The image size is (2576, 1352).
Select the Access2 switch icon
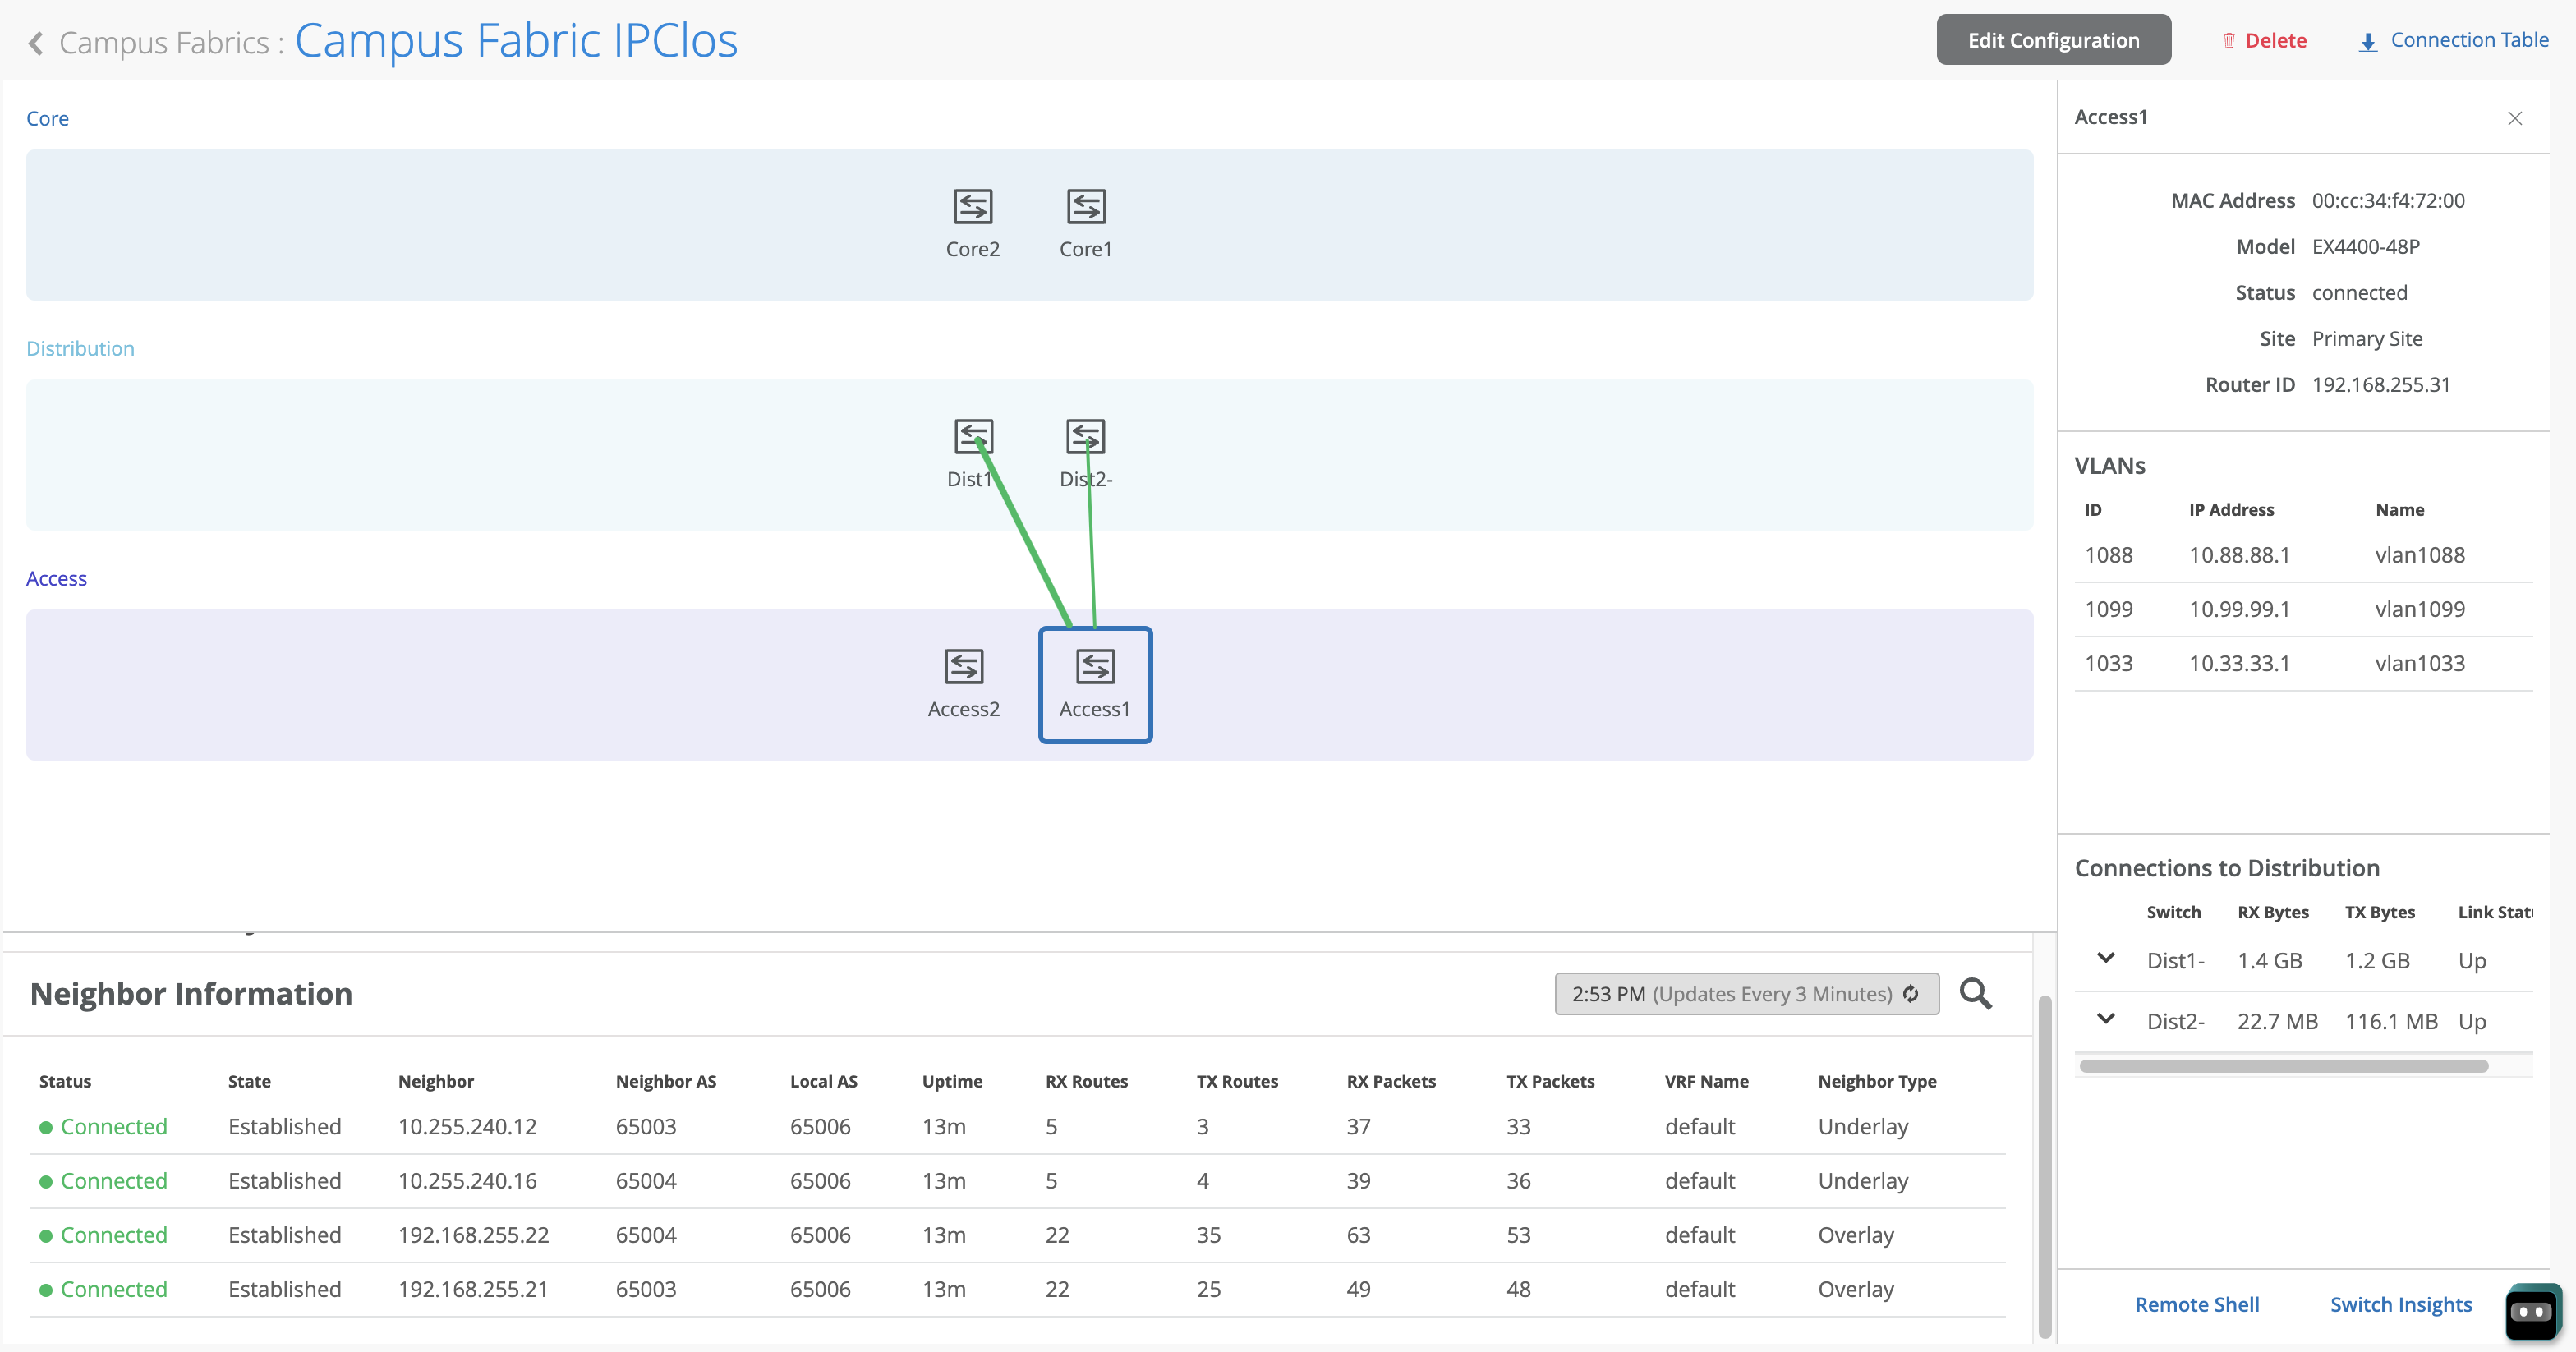tap(963, 667)
